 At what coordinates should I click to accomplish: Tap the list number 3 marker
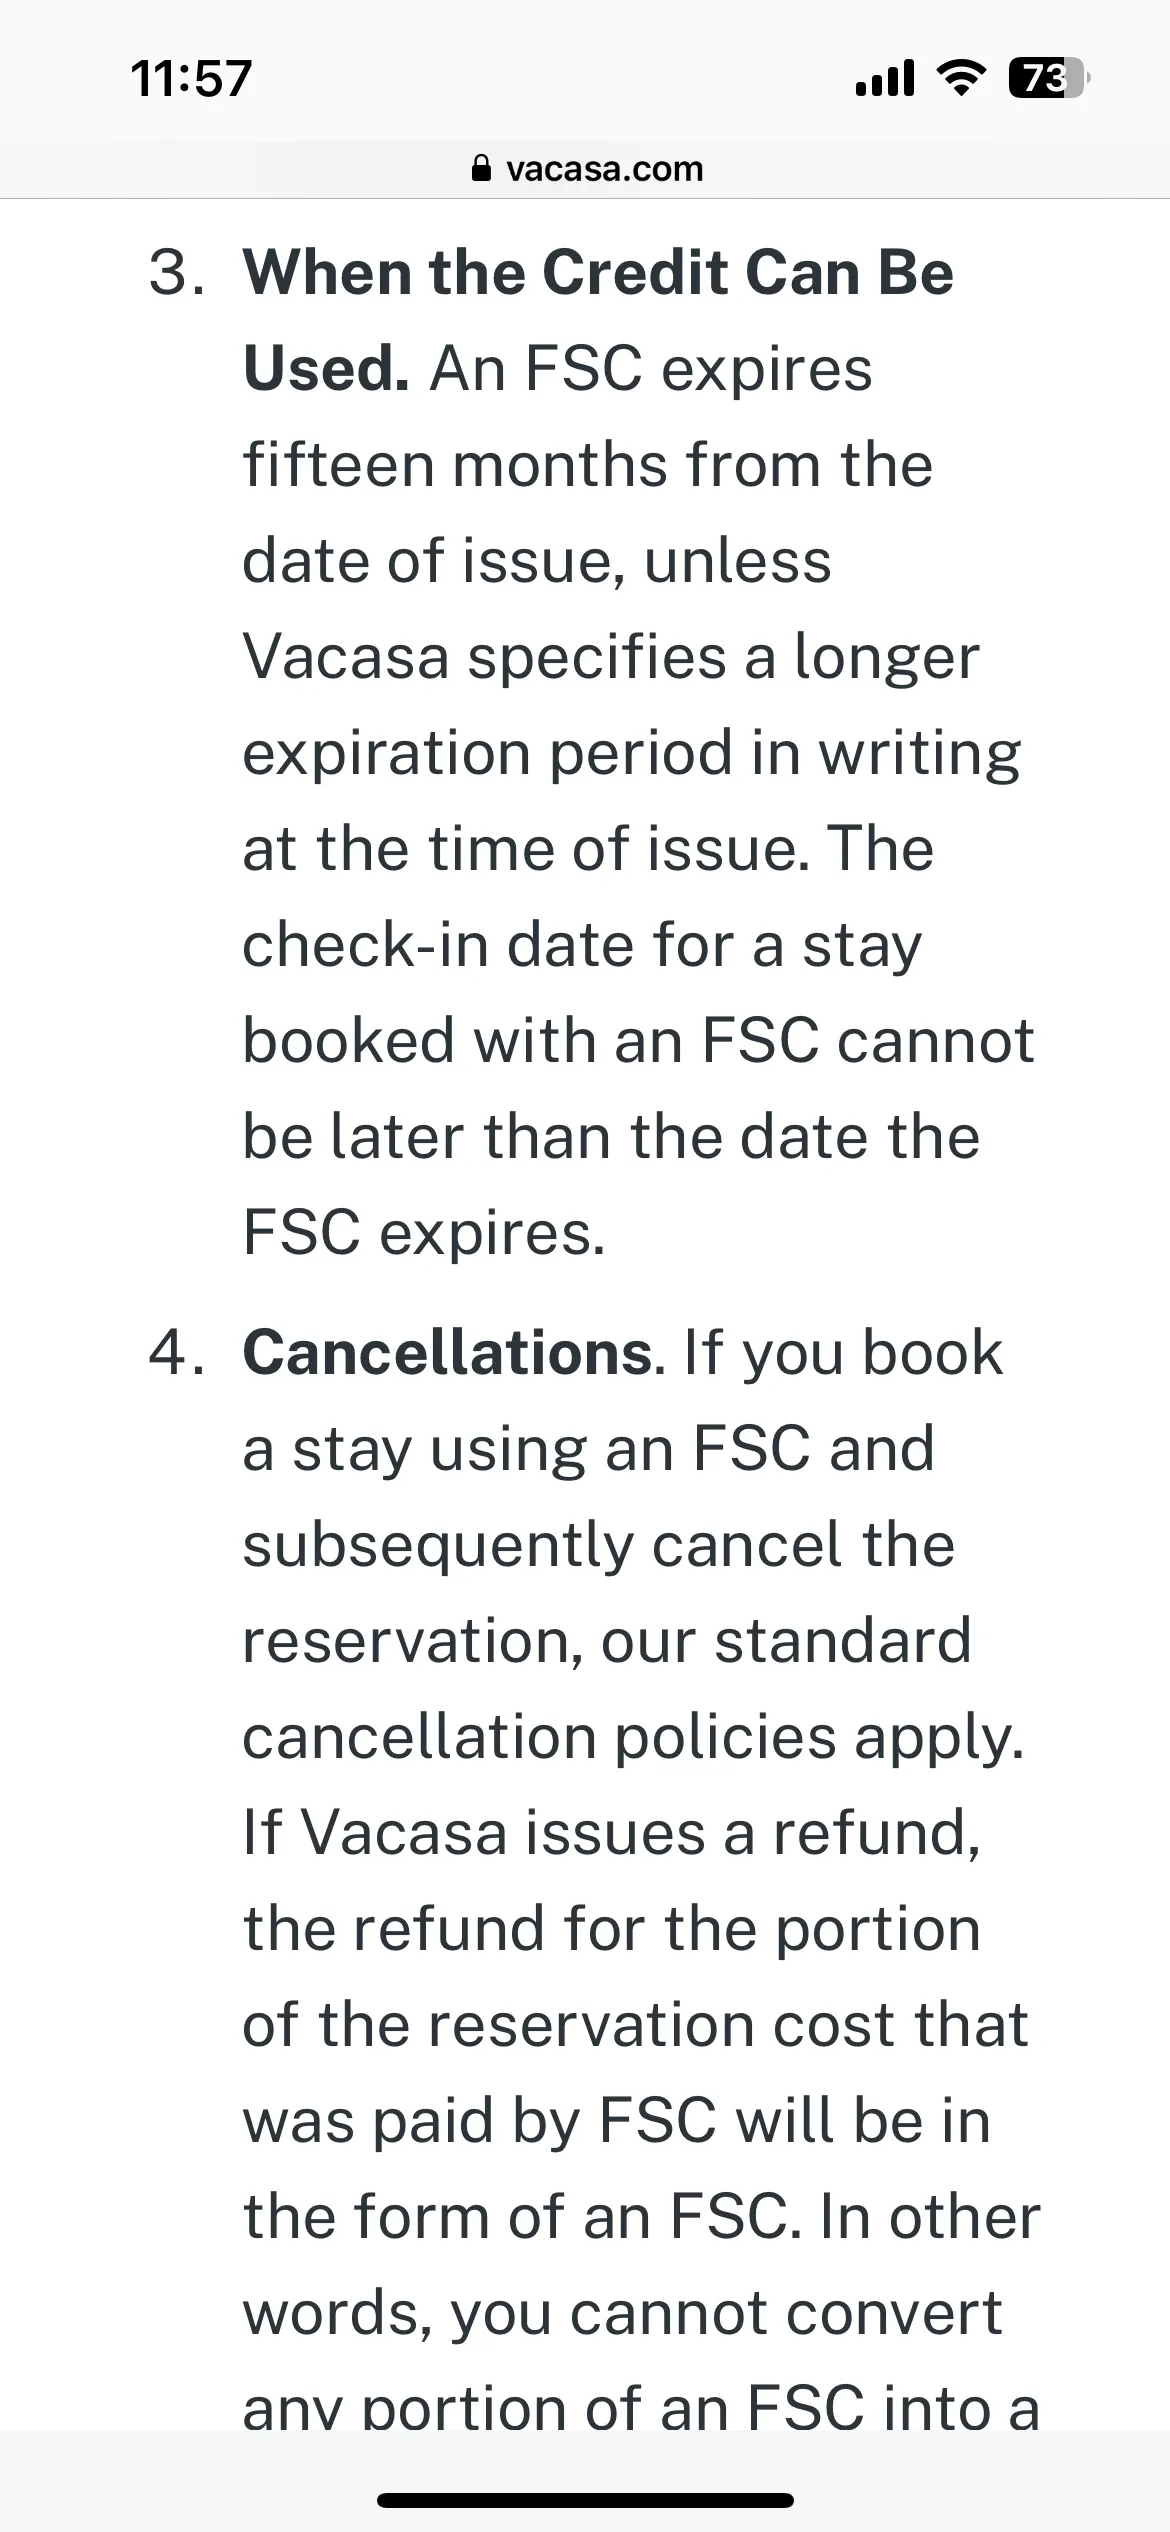[177, 272]
